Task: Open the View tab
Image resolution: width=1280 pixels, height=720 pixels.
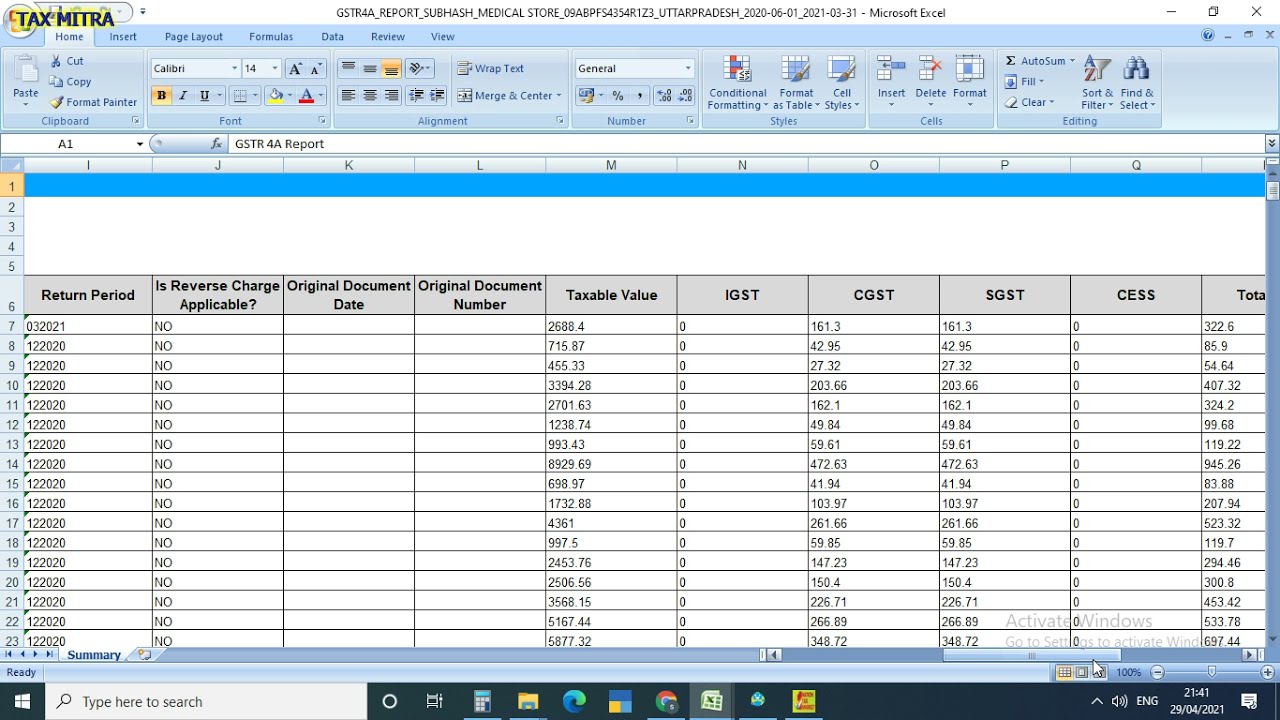Action: point(443,37)
